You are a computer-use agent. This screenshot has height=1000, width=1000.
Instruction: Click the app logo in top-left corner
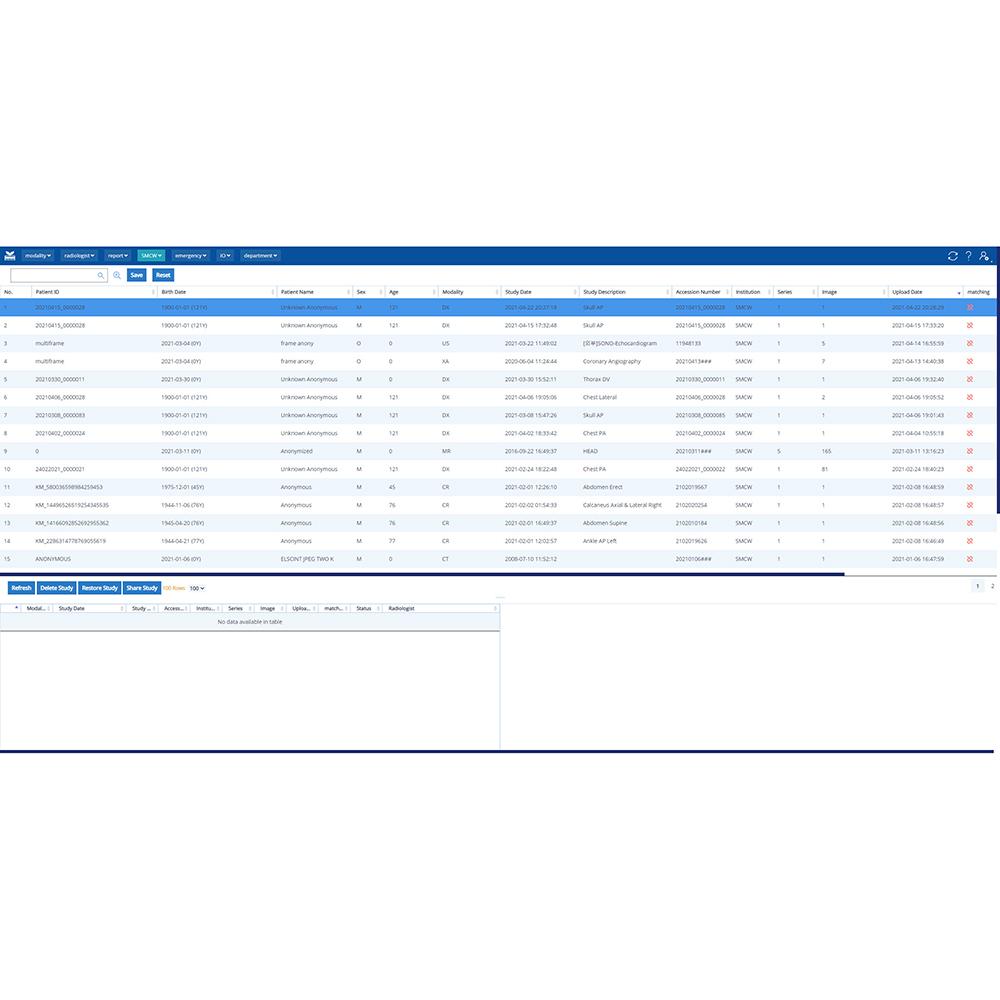click(x=10, y=256)
